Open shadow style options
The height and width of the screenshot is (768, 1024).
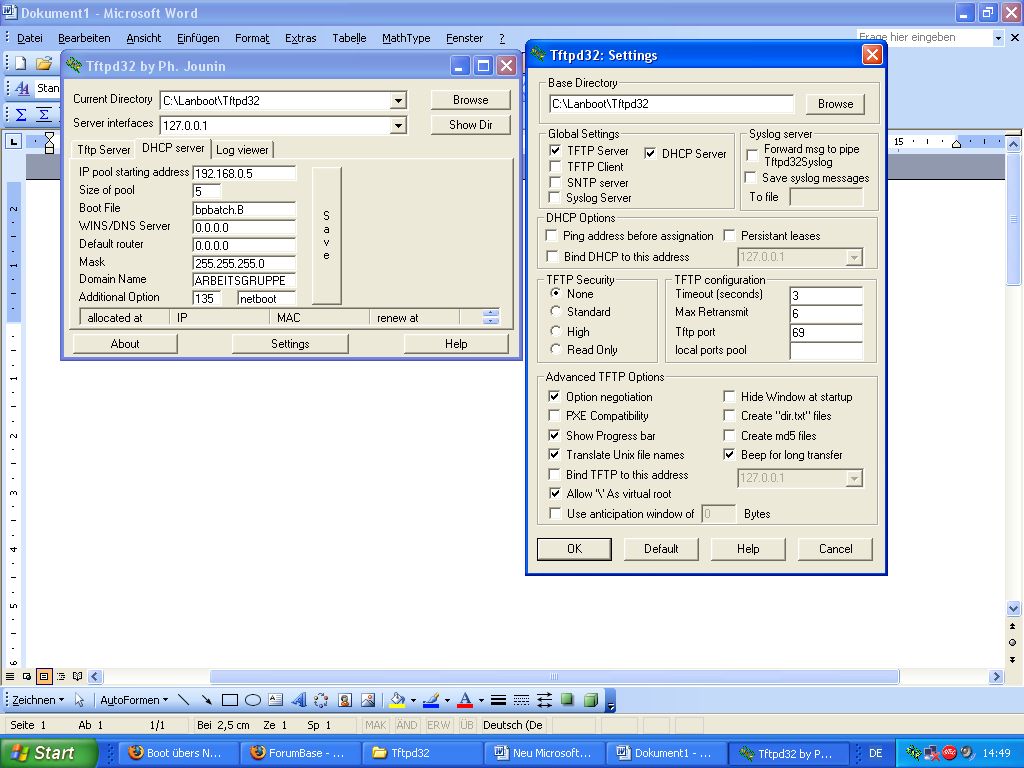coord(568,700)
